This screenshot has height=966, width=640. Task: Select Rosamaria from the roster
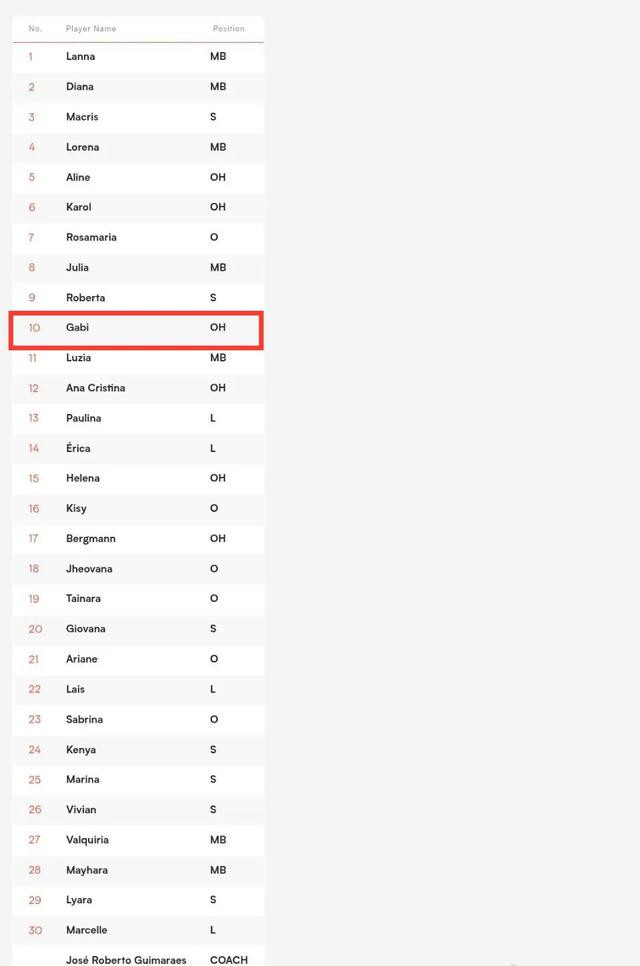[91, 237]
